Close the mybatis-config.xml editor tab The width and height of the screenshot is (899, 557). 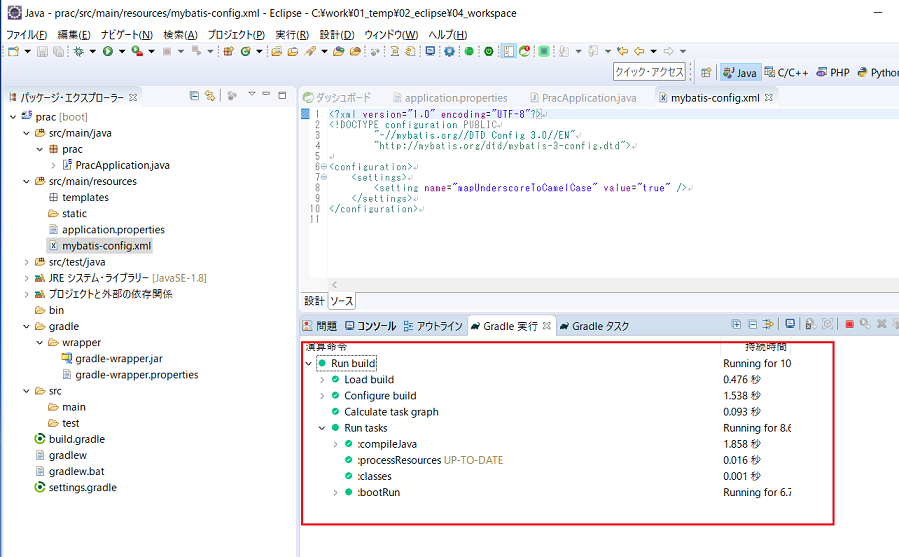pyautogui.click(x=769, y=98)
